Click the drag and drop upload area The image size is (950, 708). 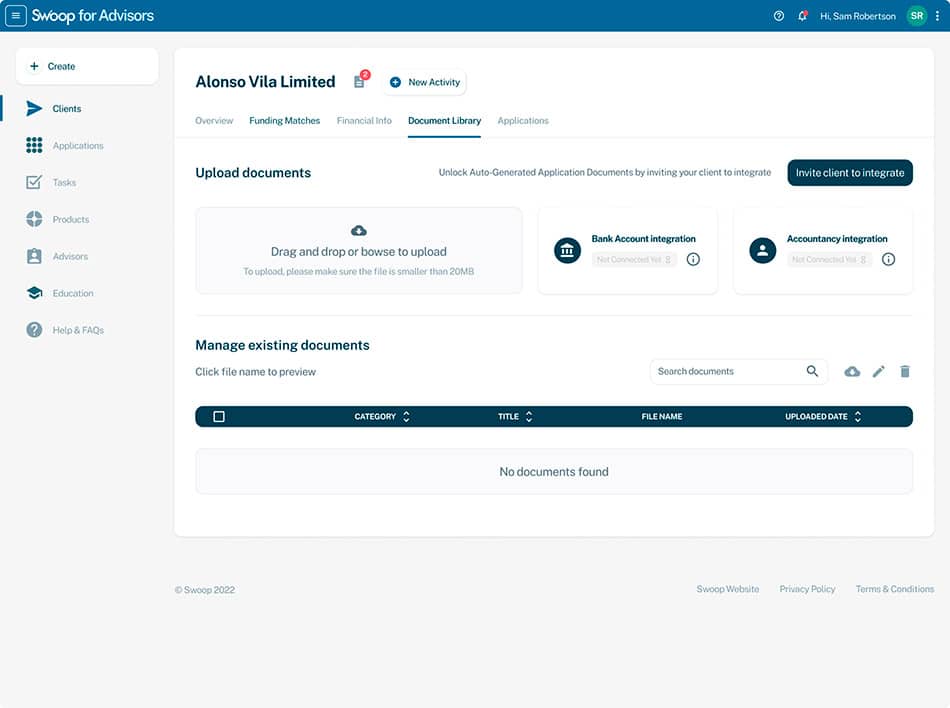tap(359, 250)
